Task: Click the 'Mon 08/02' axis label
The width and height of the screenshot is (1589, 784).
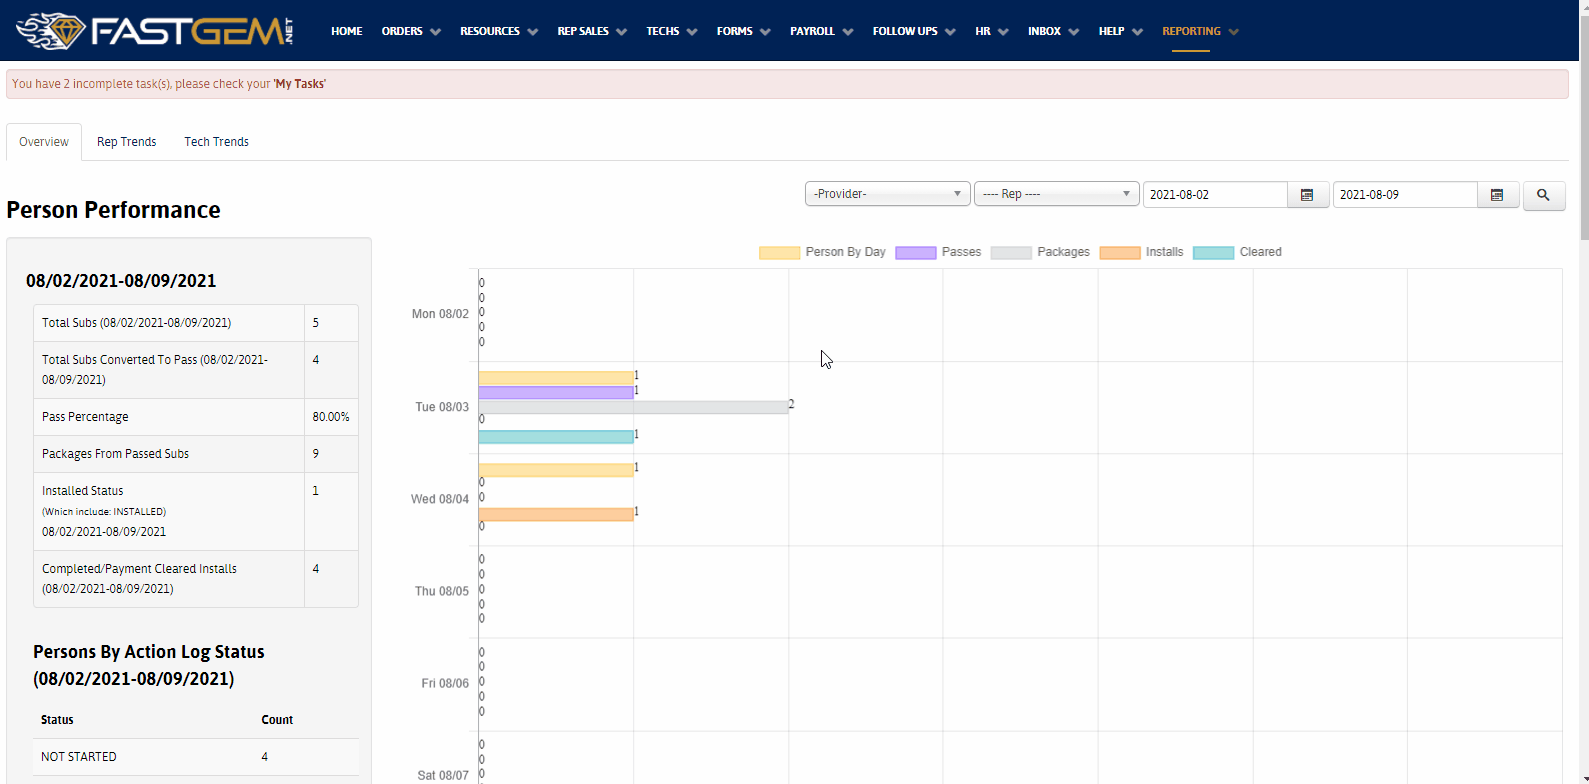Action: pyautogui.click(x=440, y=314)
